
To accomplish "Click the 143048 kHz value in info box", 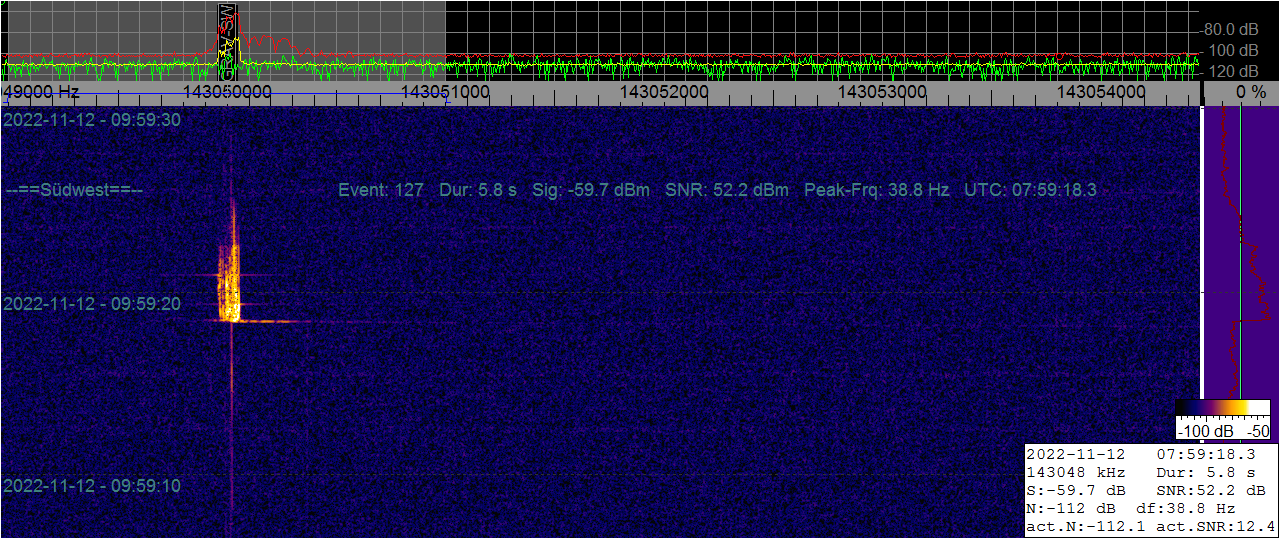I will pos(1076,473).
